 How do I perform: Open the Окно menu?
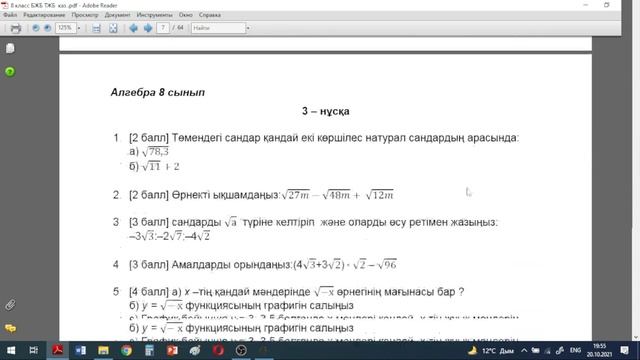(185, 15)
